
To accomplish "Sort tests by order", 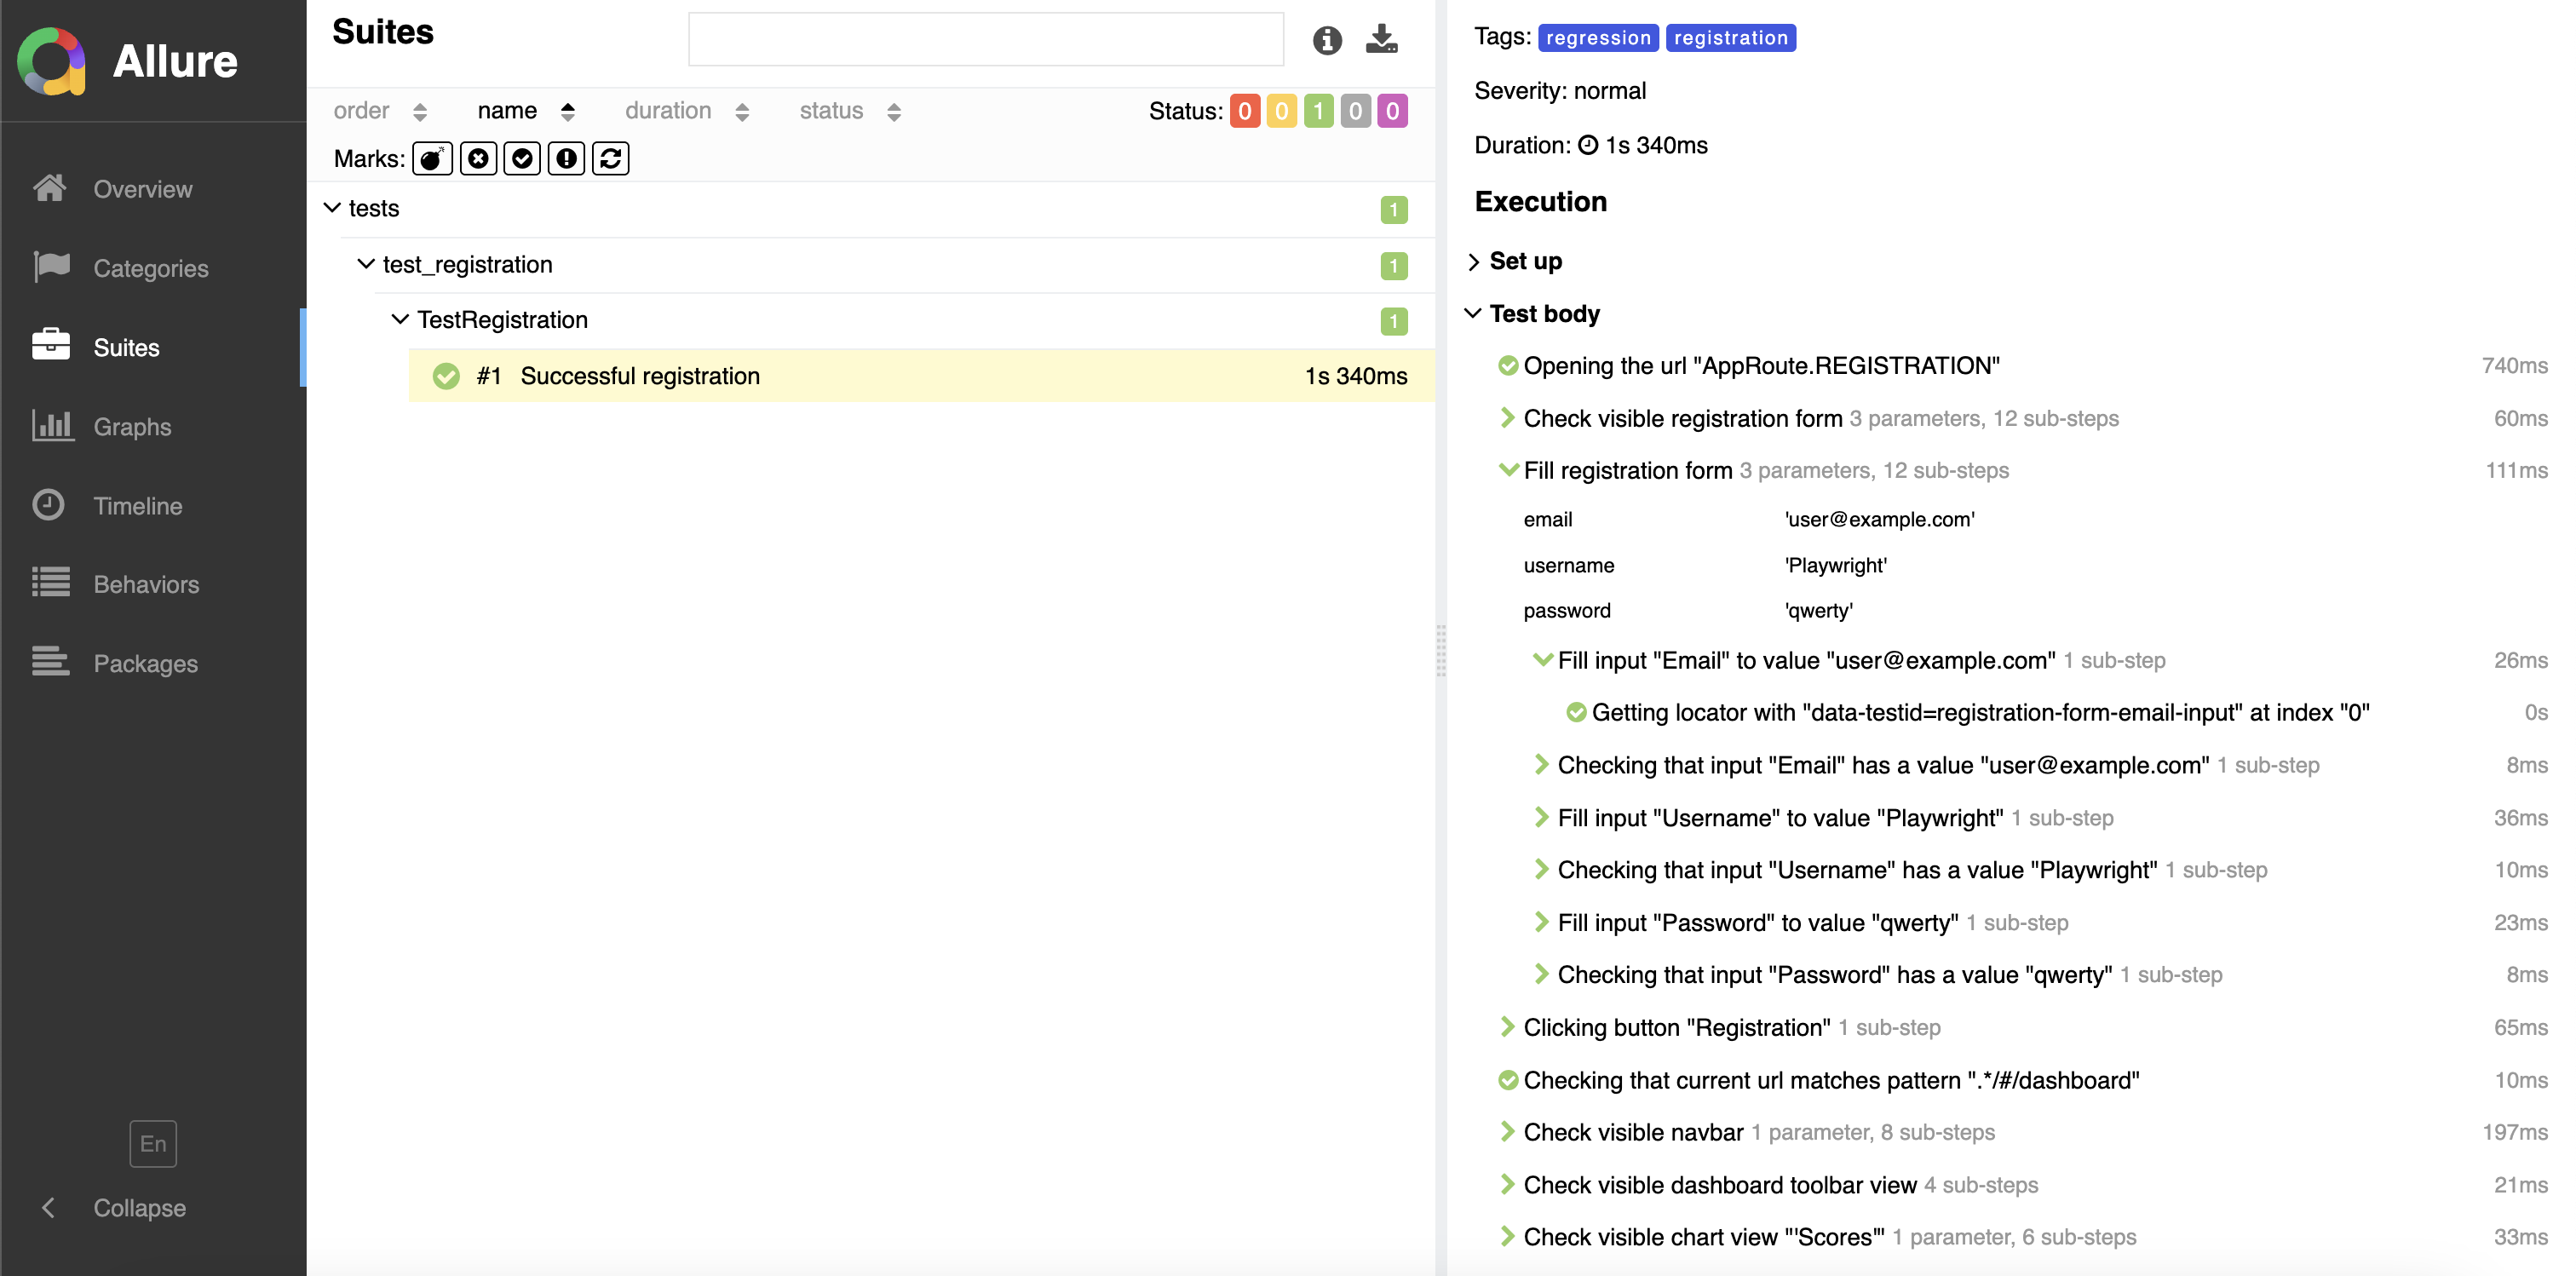I will click(x=380, y=111).
